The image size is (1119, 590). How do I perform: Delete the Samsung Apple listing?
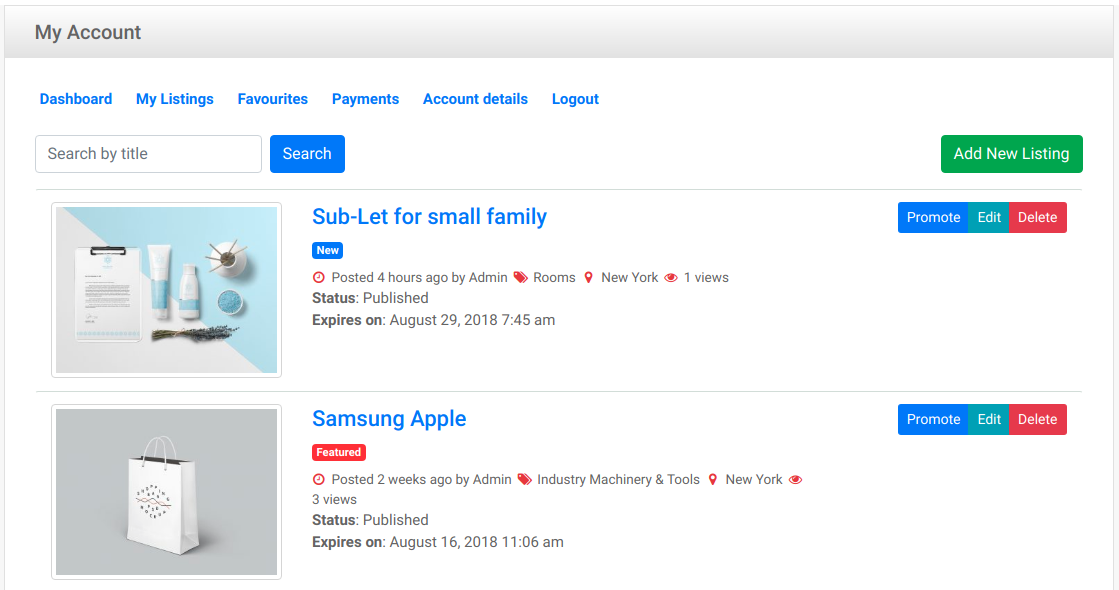click(x=1037, y=419)
